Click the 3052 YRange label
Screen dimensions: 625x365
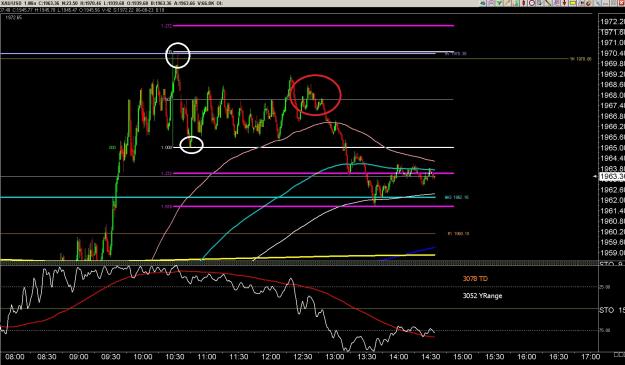[x=482, y=296]
